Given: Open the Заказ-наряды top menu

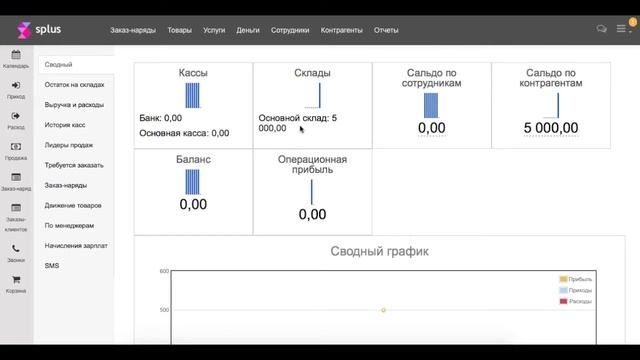Looking at the screenshot, I should point(133,30).
